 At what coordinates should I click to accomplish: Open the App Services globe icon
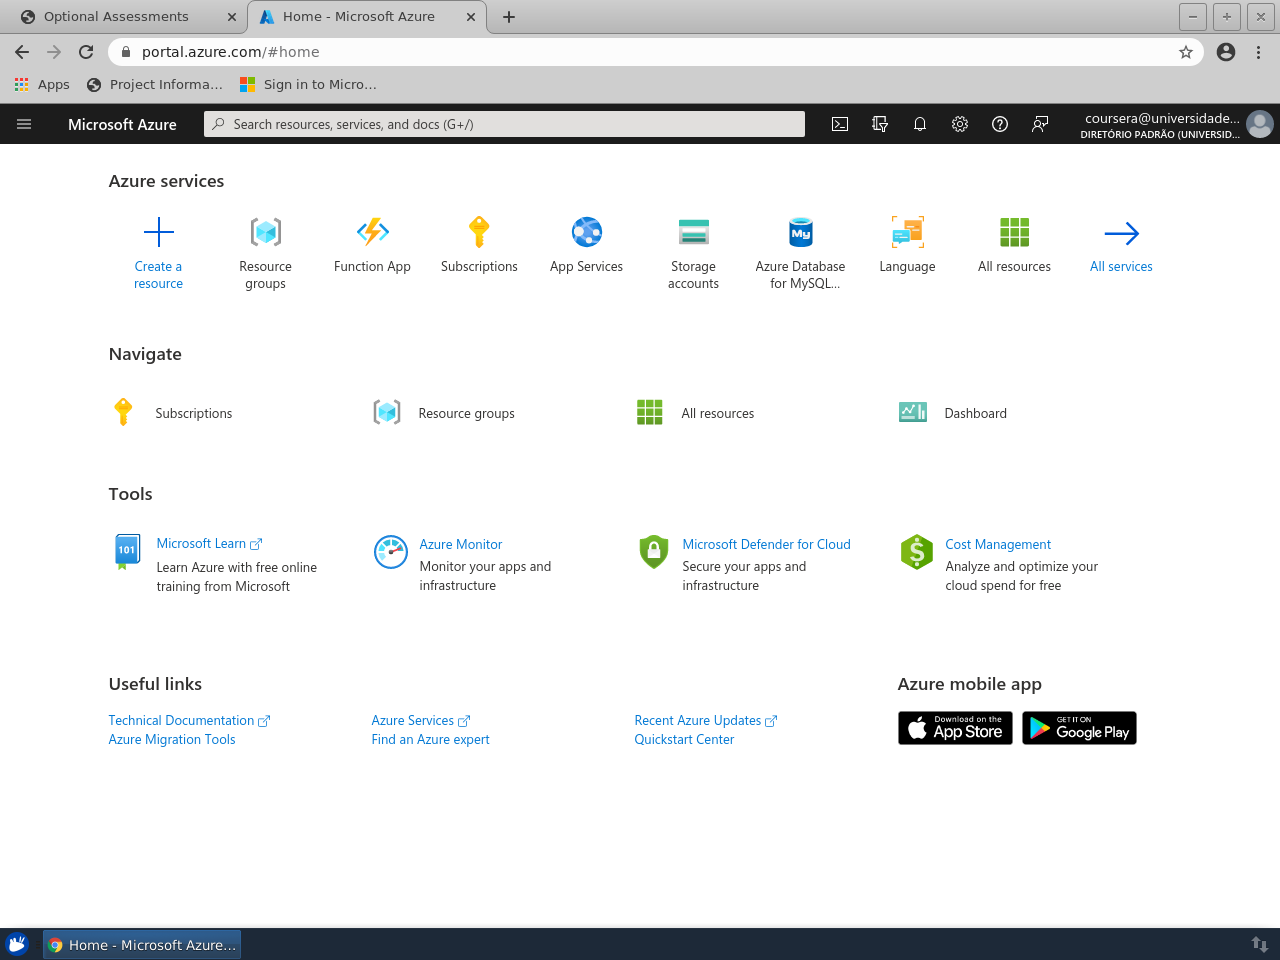click(x=587, y=232)
